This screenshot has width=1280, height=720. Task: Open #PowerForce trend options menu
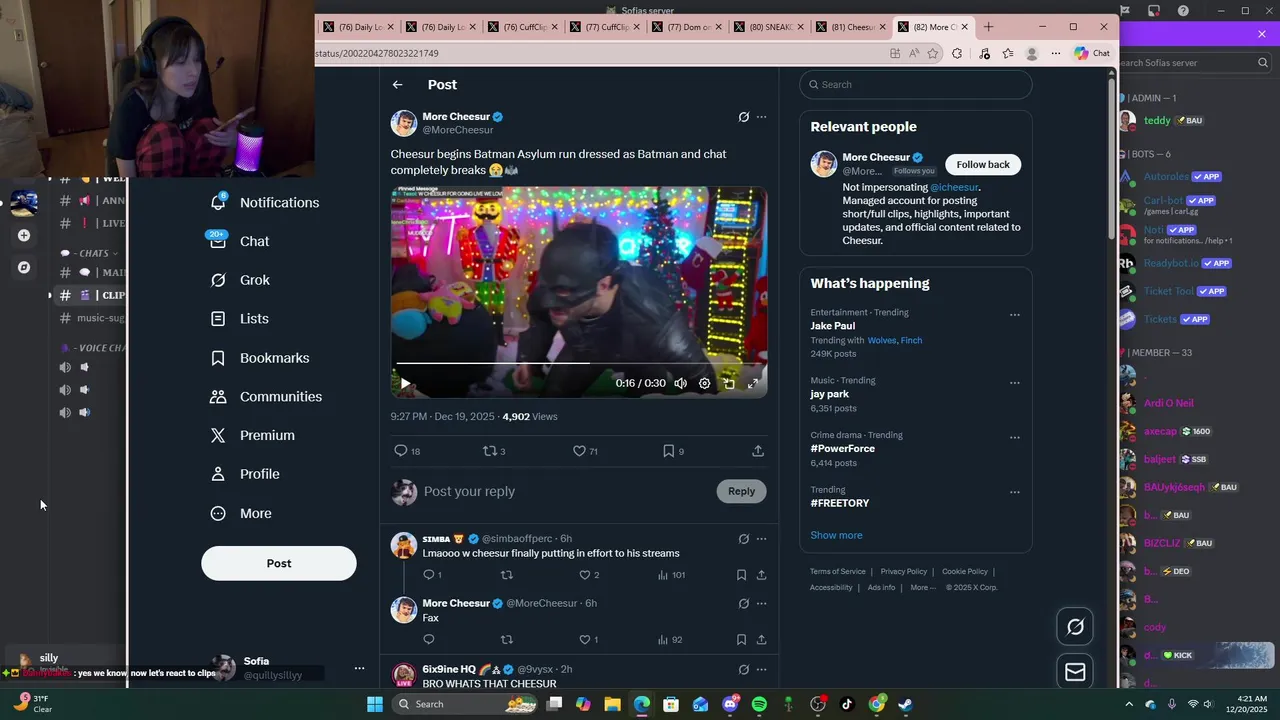(x=1015, y=438)
